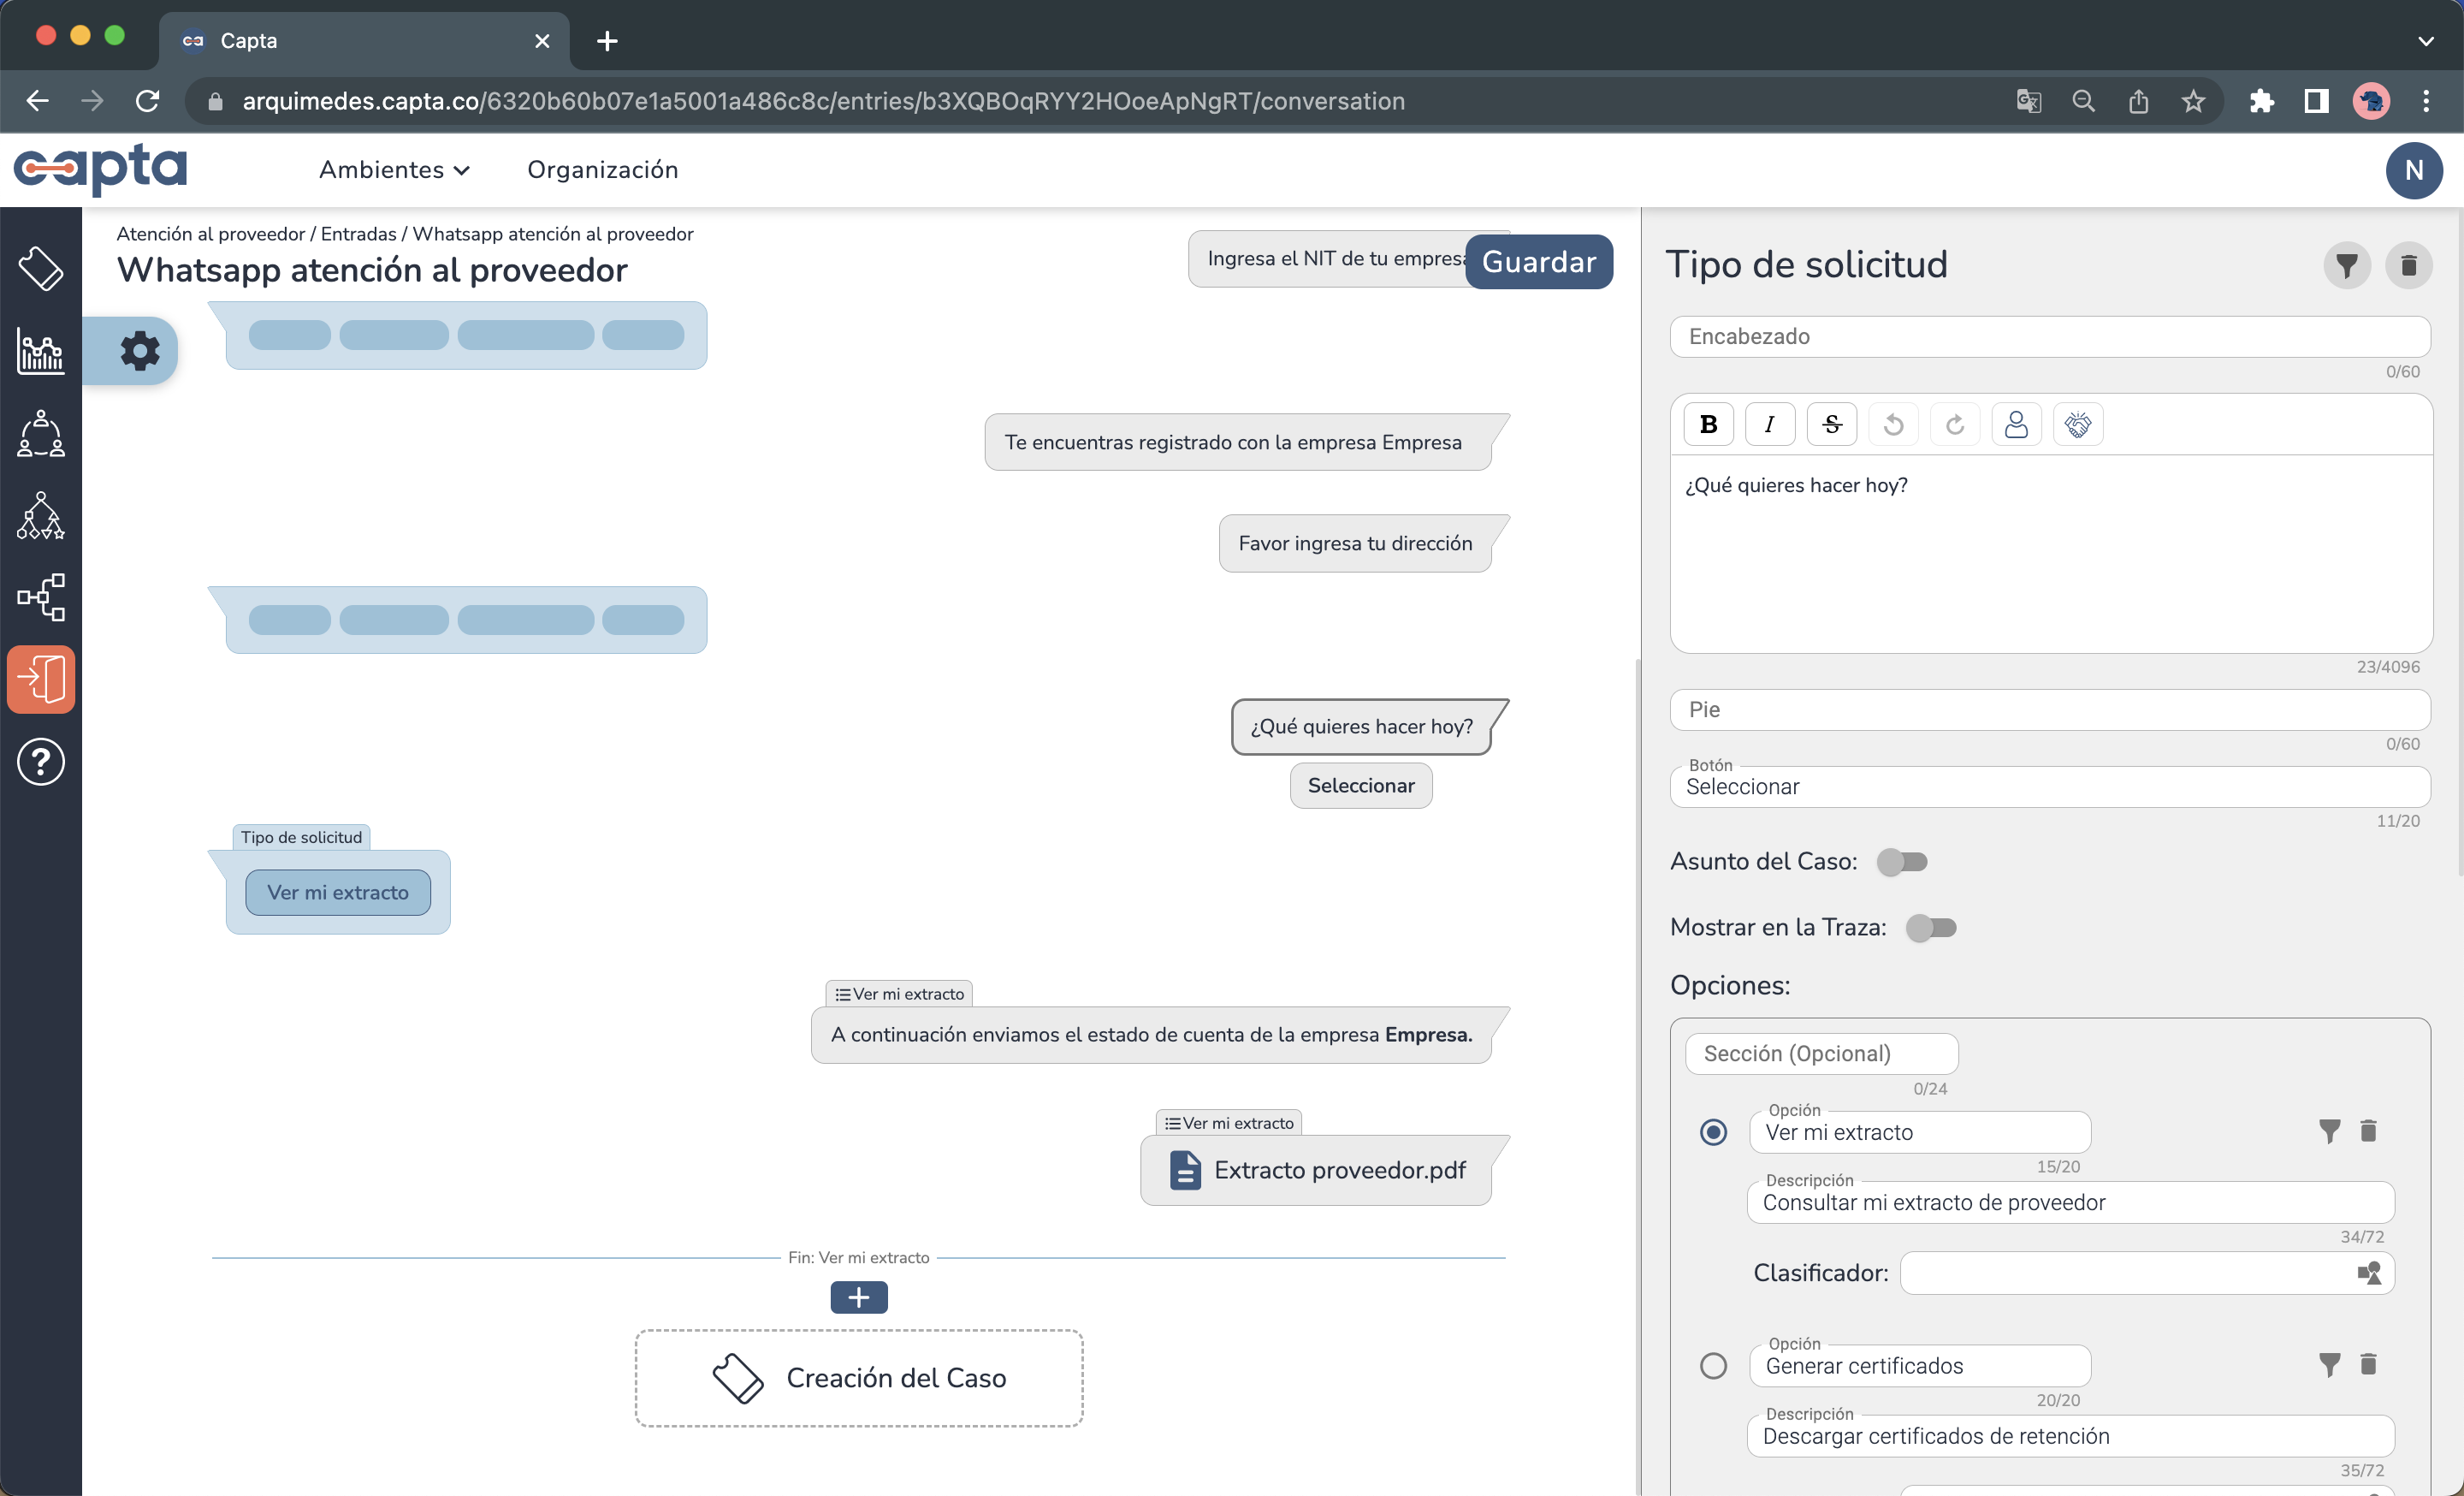The image size is (2464, 1496).
Task: Click the handshake icon in the editor toolbar
Action: (x=2077, y=423)
